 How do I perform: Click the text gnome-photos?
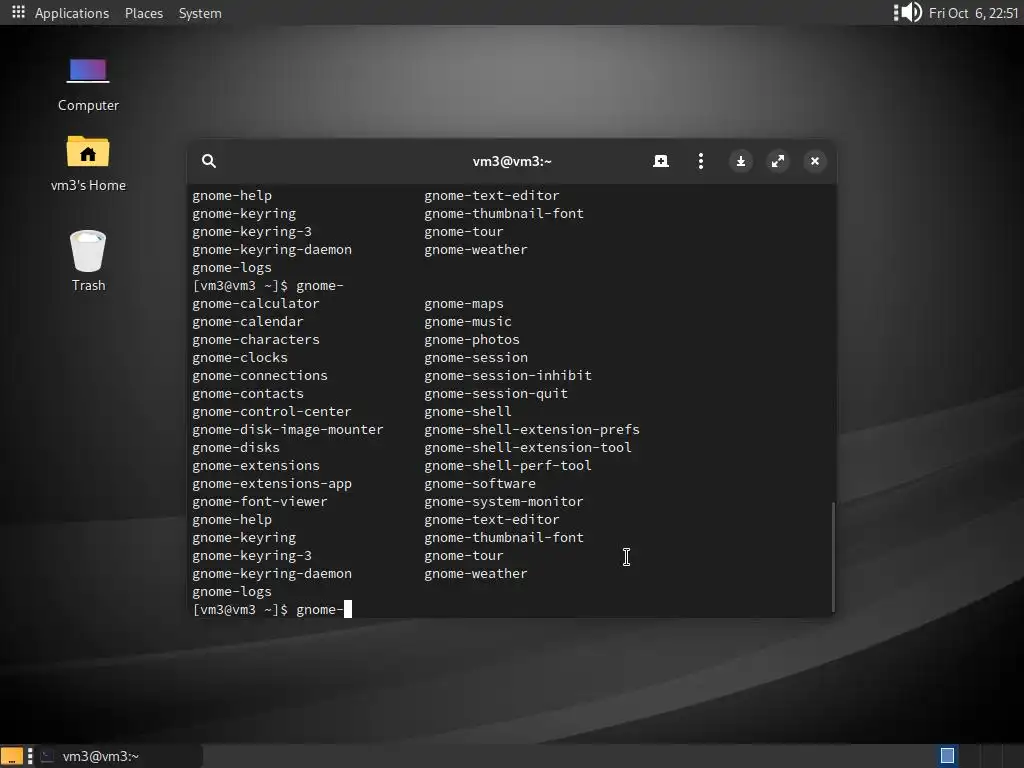click(472, 340)
